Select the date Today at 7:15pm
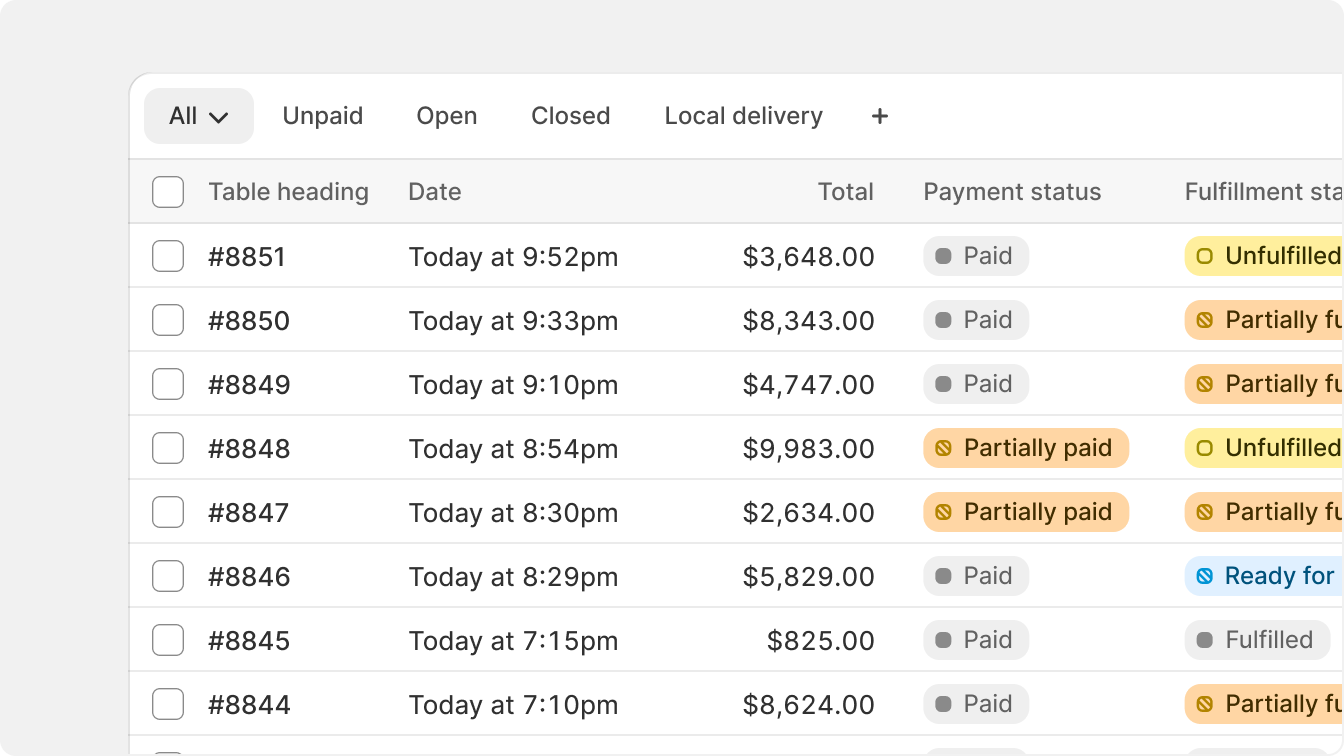 [513, 641]
